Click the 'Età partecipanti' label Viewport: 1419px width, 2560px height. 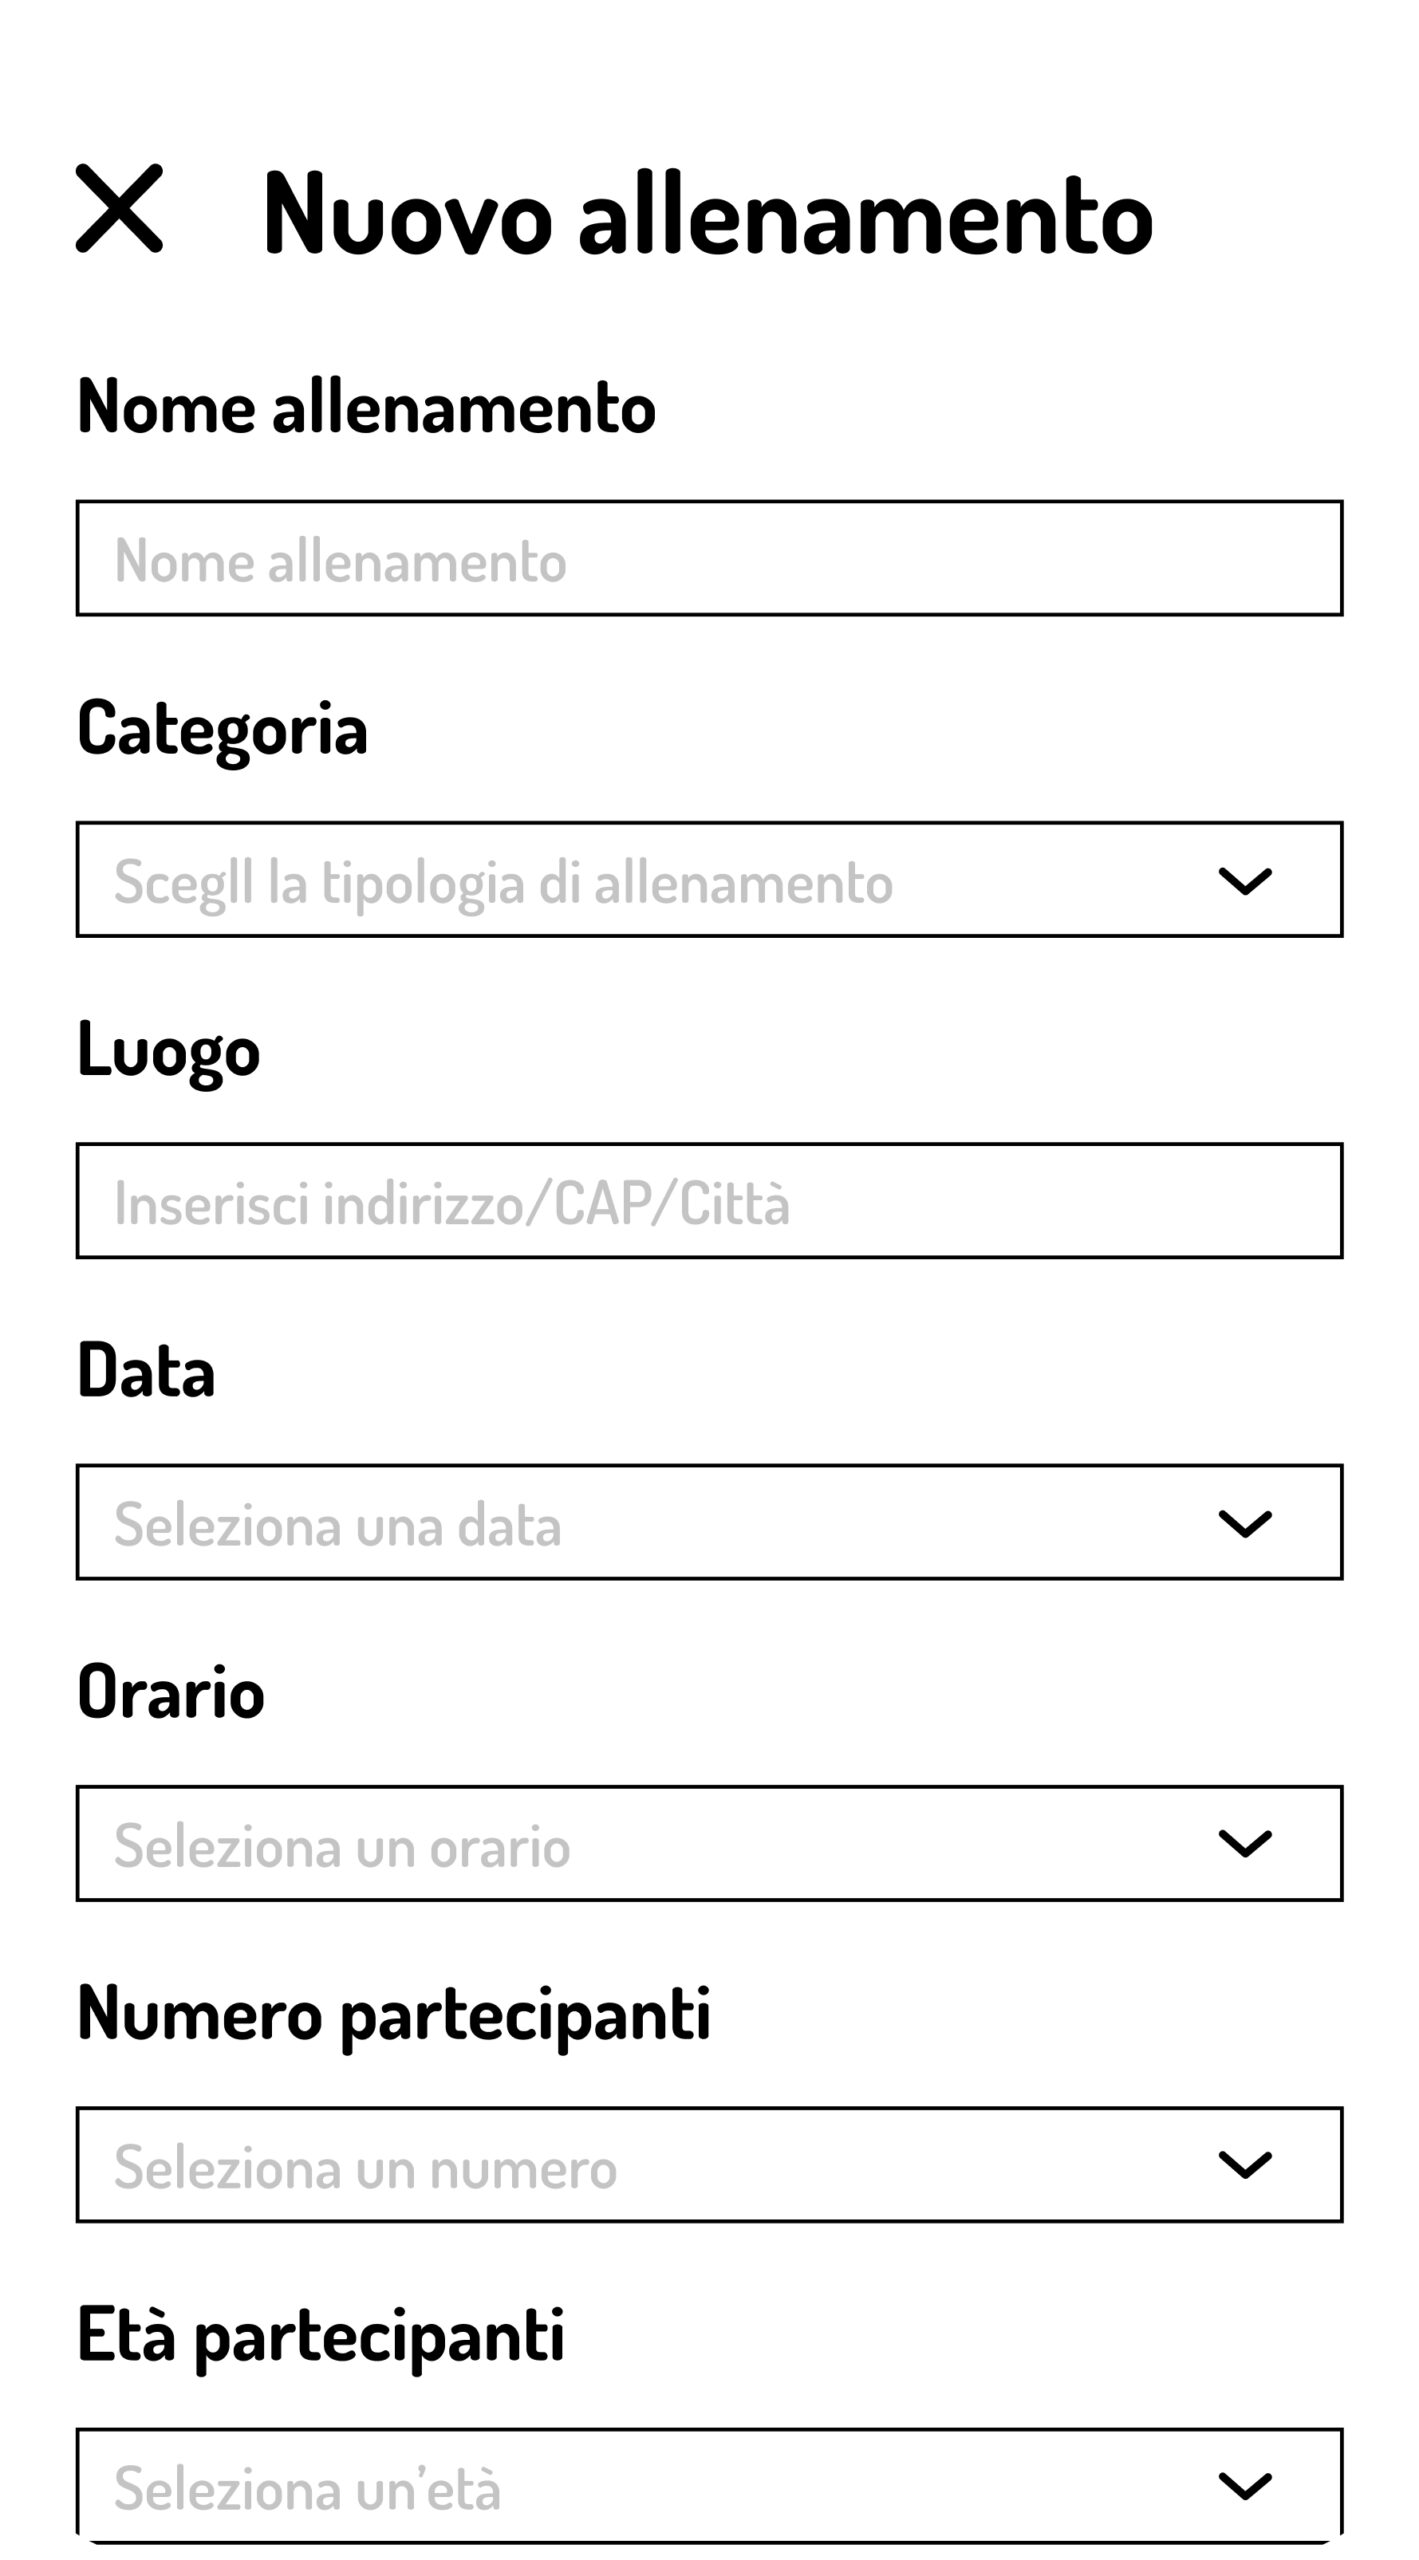click(320, 2335)
